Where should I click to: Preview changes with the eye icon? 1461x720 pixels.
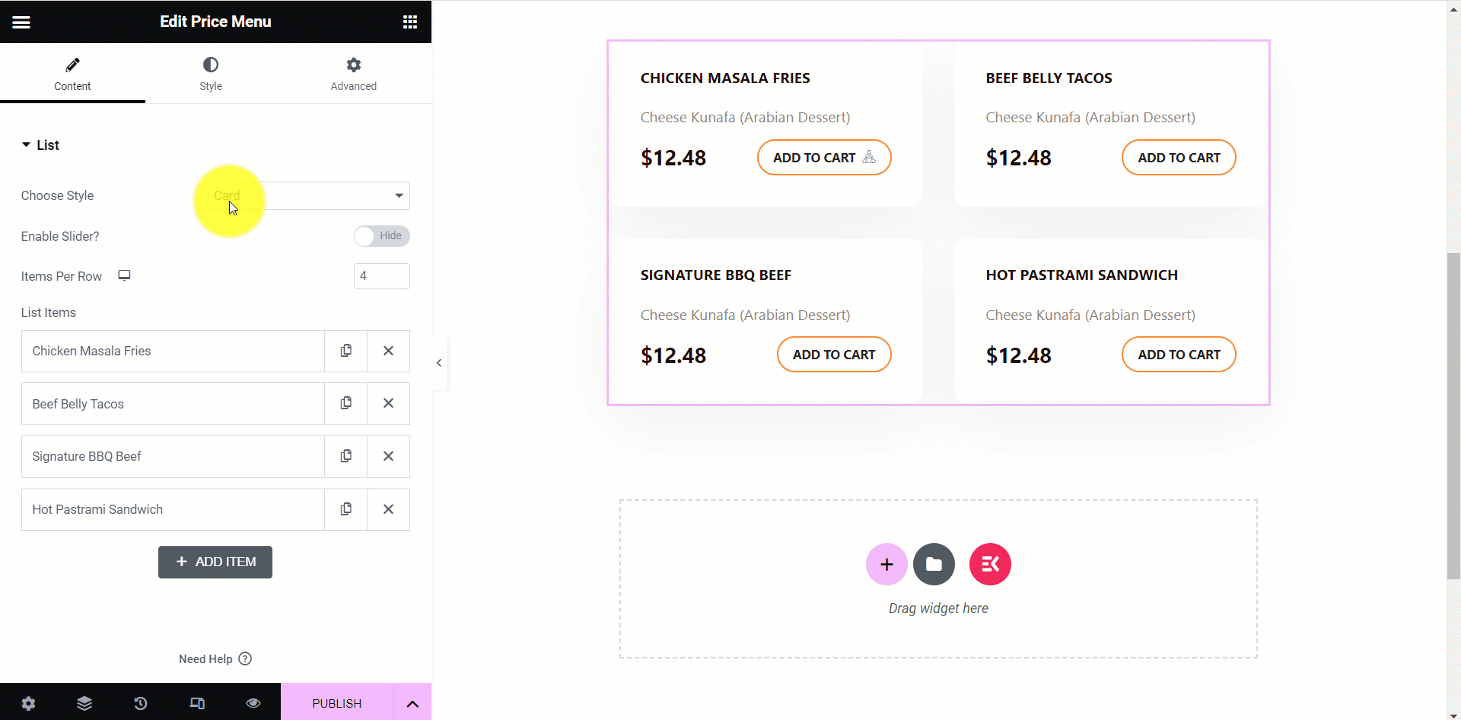(x=253, y=703)
